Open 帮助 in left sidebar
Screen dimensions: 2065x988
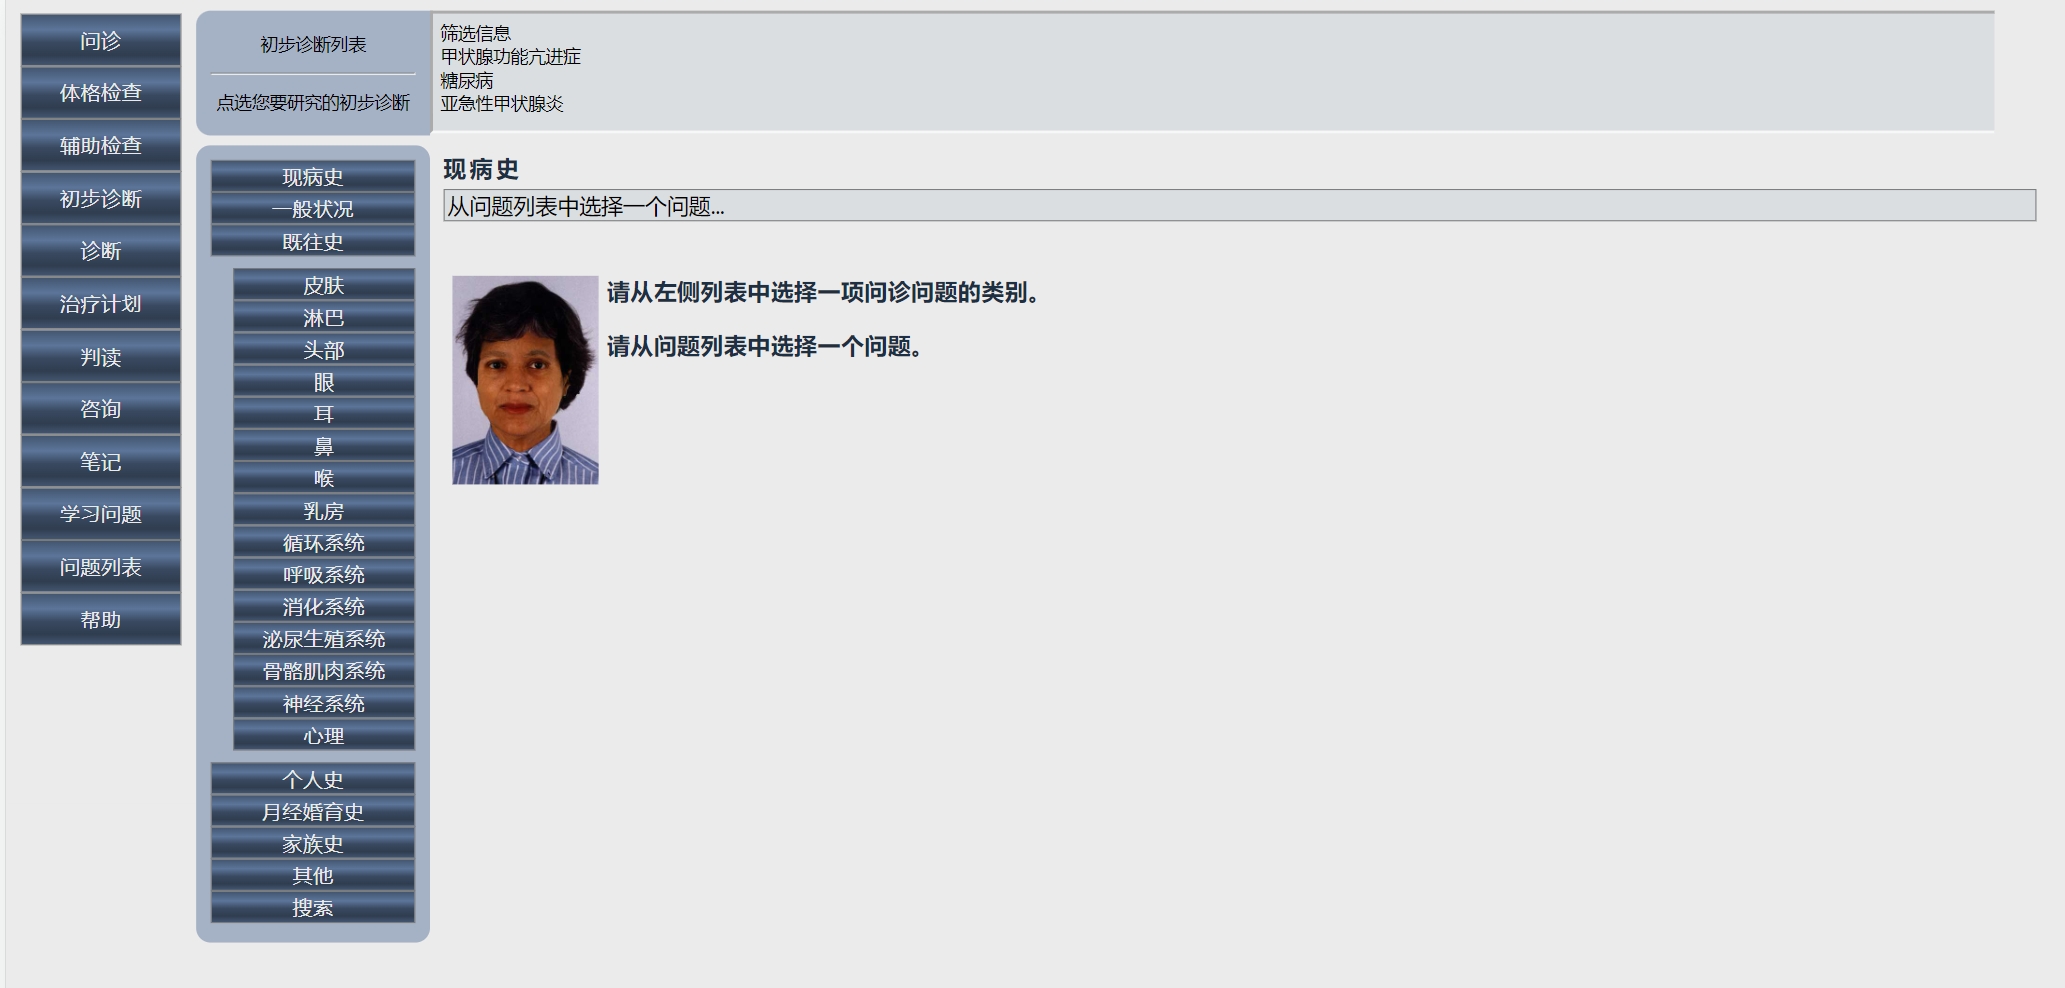[101, 620]
